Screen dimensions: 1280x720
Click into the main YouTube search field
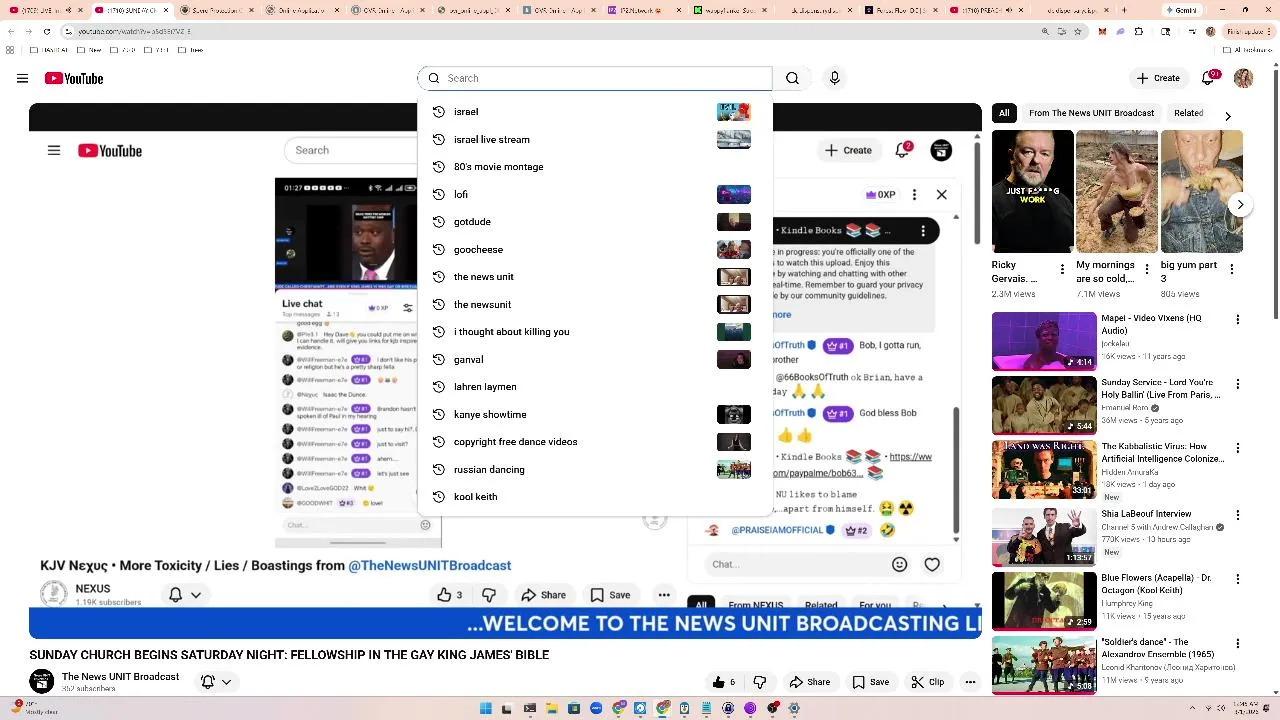(595, 78)
